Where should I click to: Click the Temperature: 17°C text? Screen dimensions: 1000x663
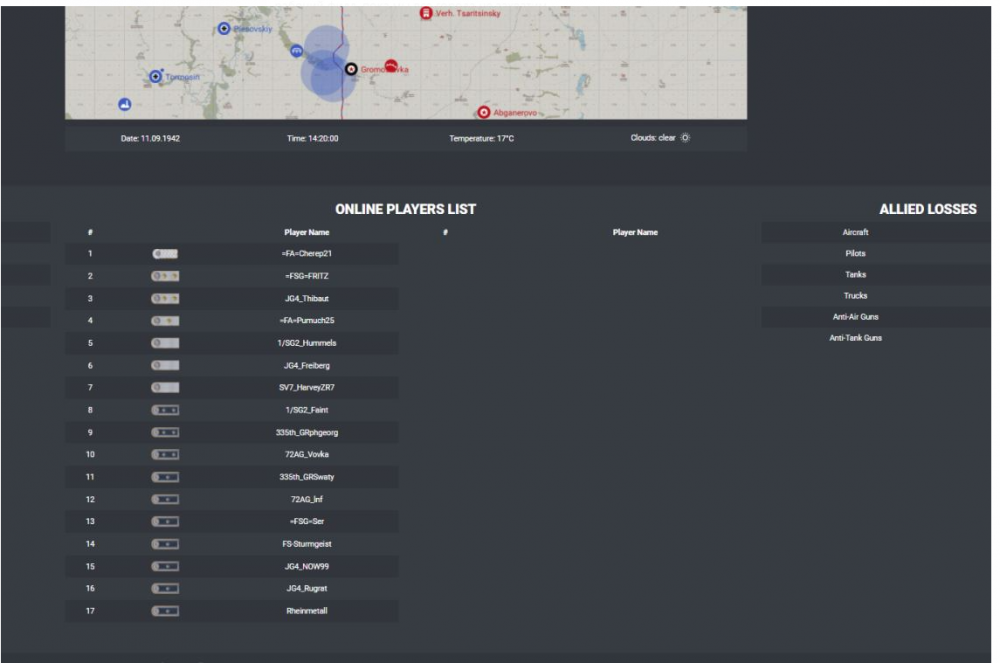[482, 138]
